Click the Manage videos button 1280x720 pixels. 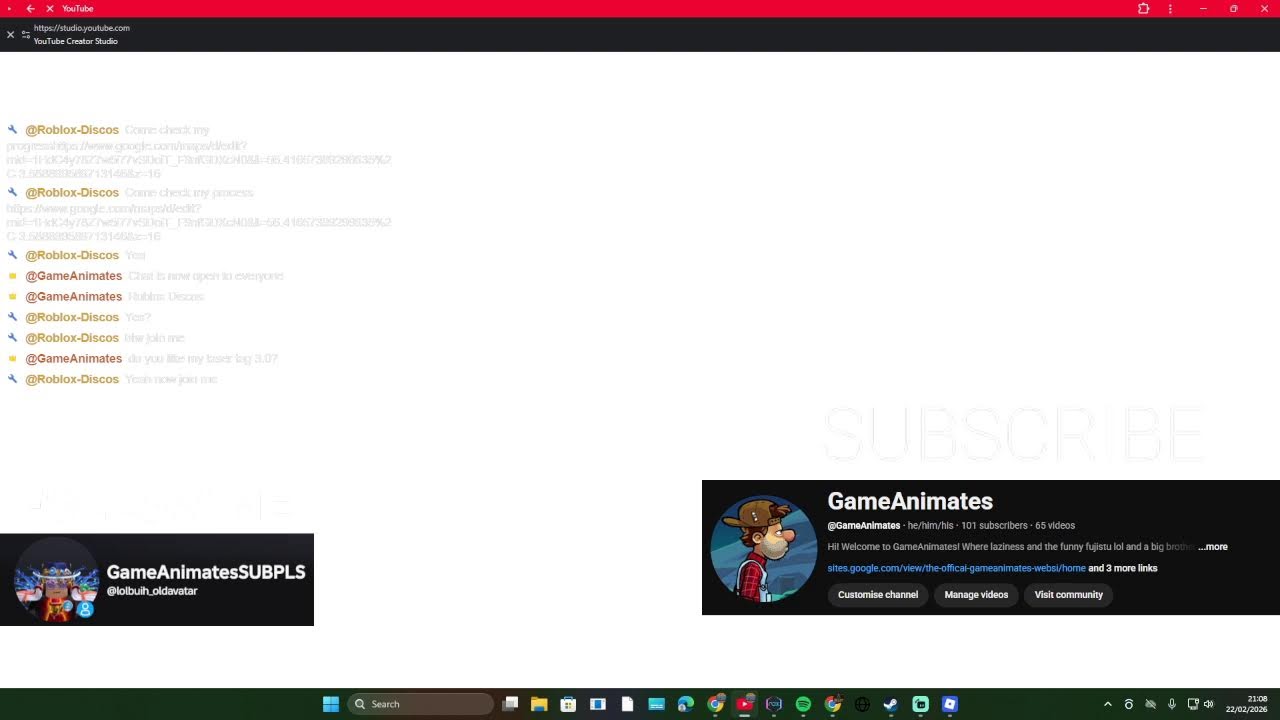pos(976,594)
